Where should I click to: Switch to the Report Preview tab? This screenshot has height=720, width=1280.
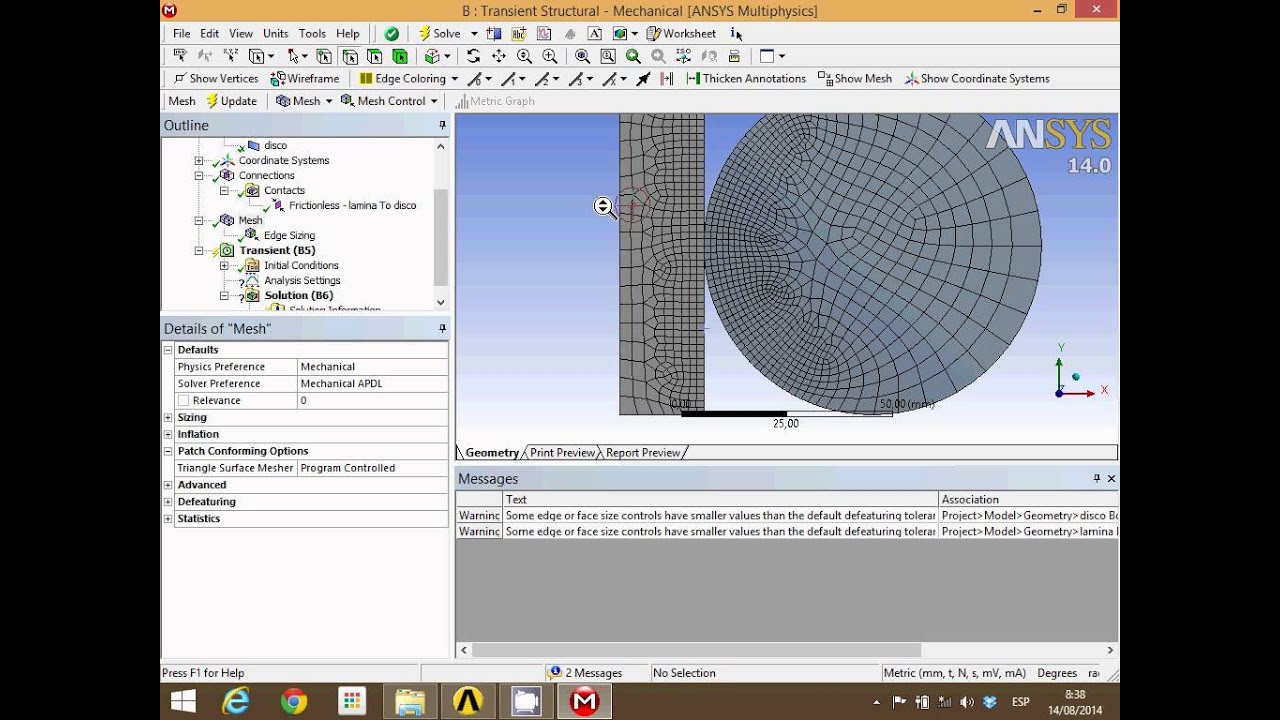click(643, 453)
